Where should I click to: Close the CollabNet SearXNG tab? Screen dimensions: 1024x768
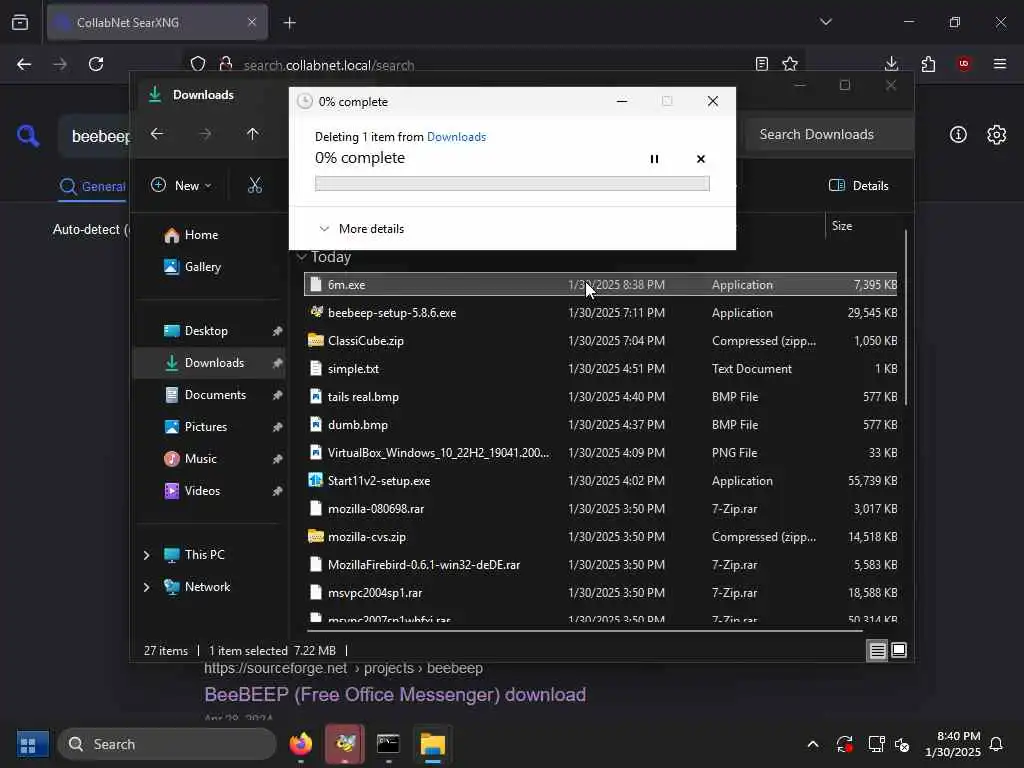[x=252, y=22]
